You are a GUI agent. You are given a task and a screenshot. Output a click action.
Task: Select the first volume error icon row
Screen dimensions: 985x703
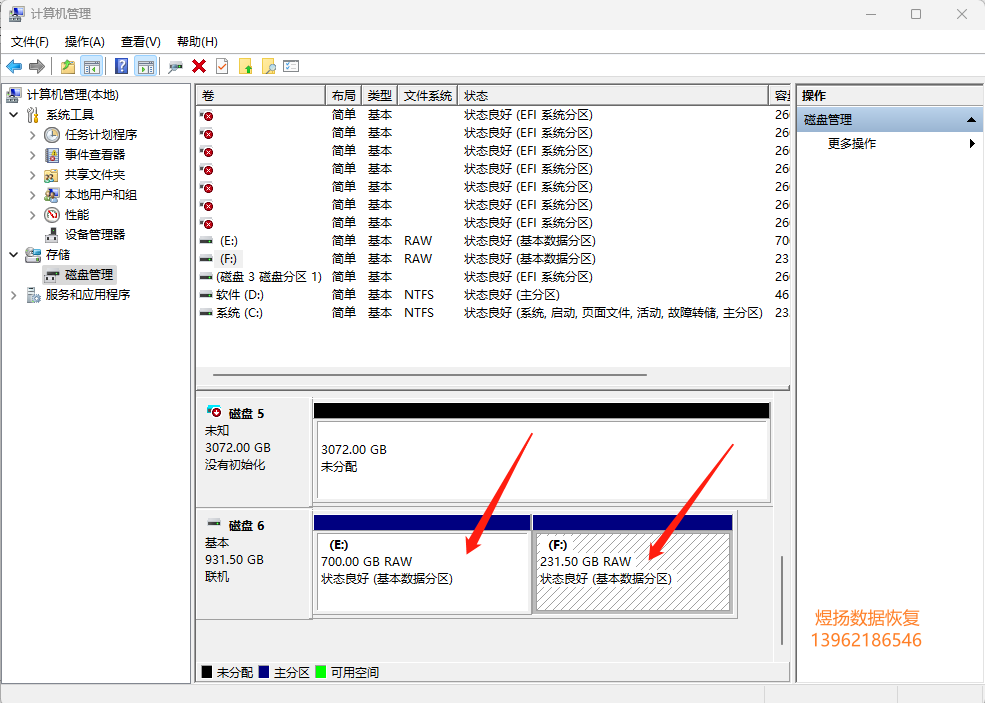coord(206,115)
